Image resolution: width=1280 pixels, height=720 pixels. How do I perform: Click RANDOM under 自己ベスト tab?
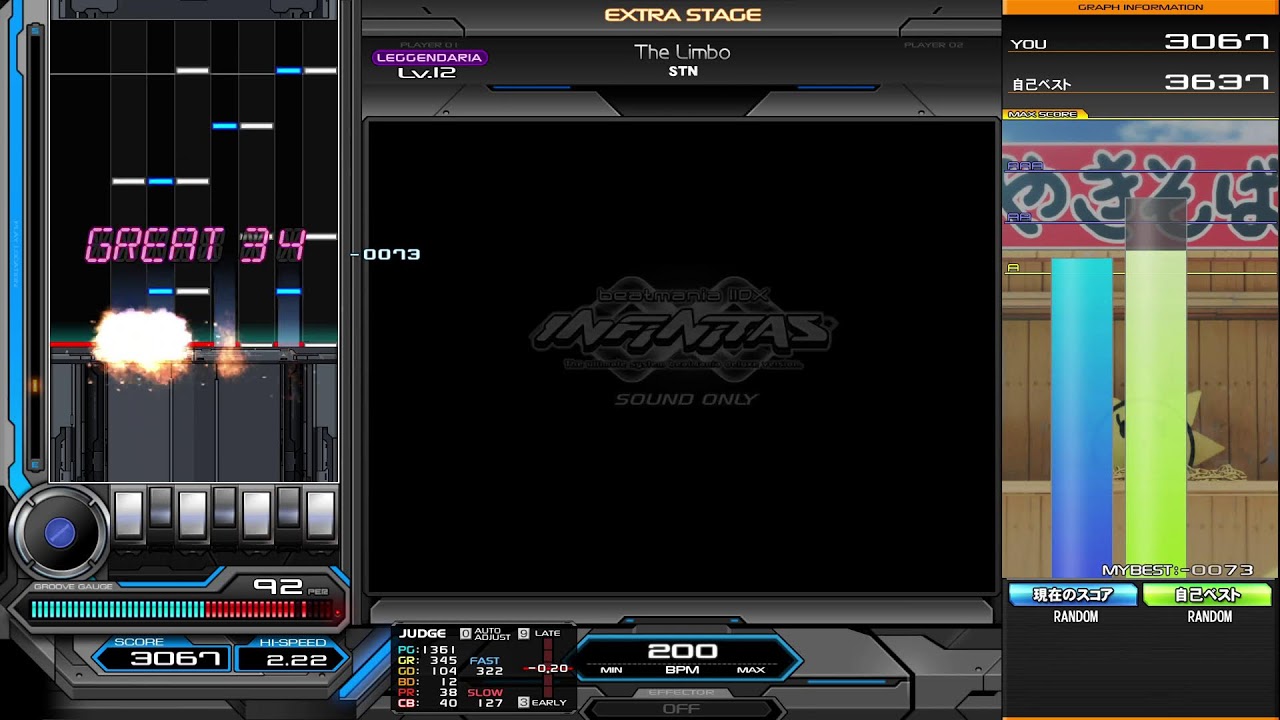[x=1209, y=617]
